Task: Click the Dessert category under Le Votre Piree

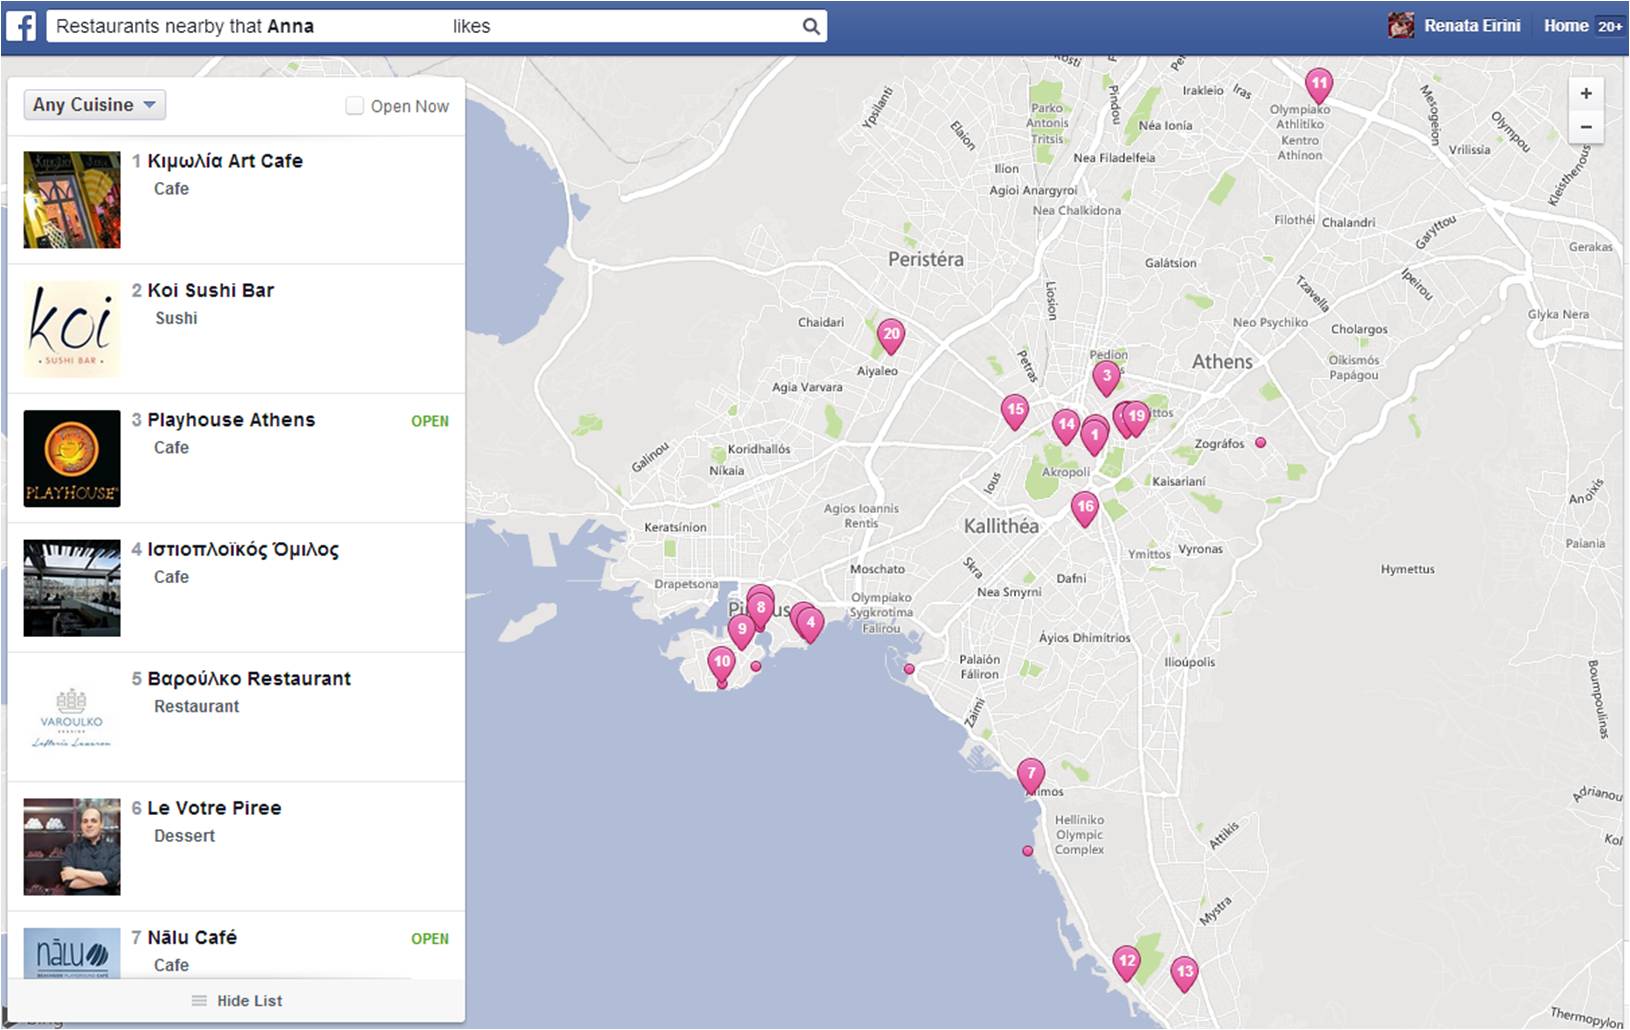Action: [185, 836]
